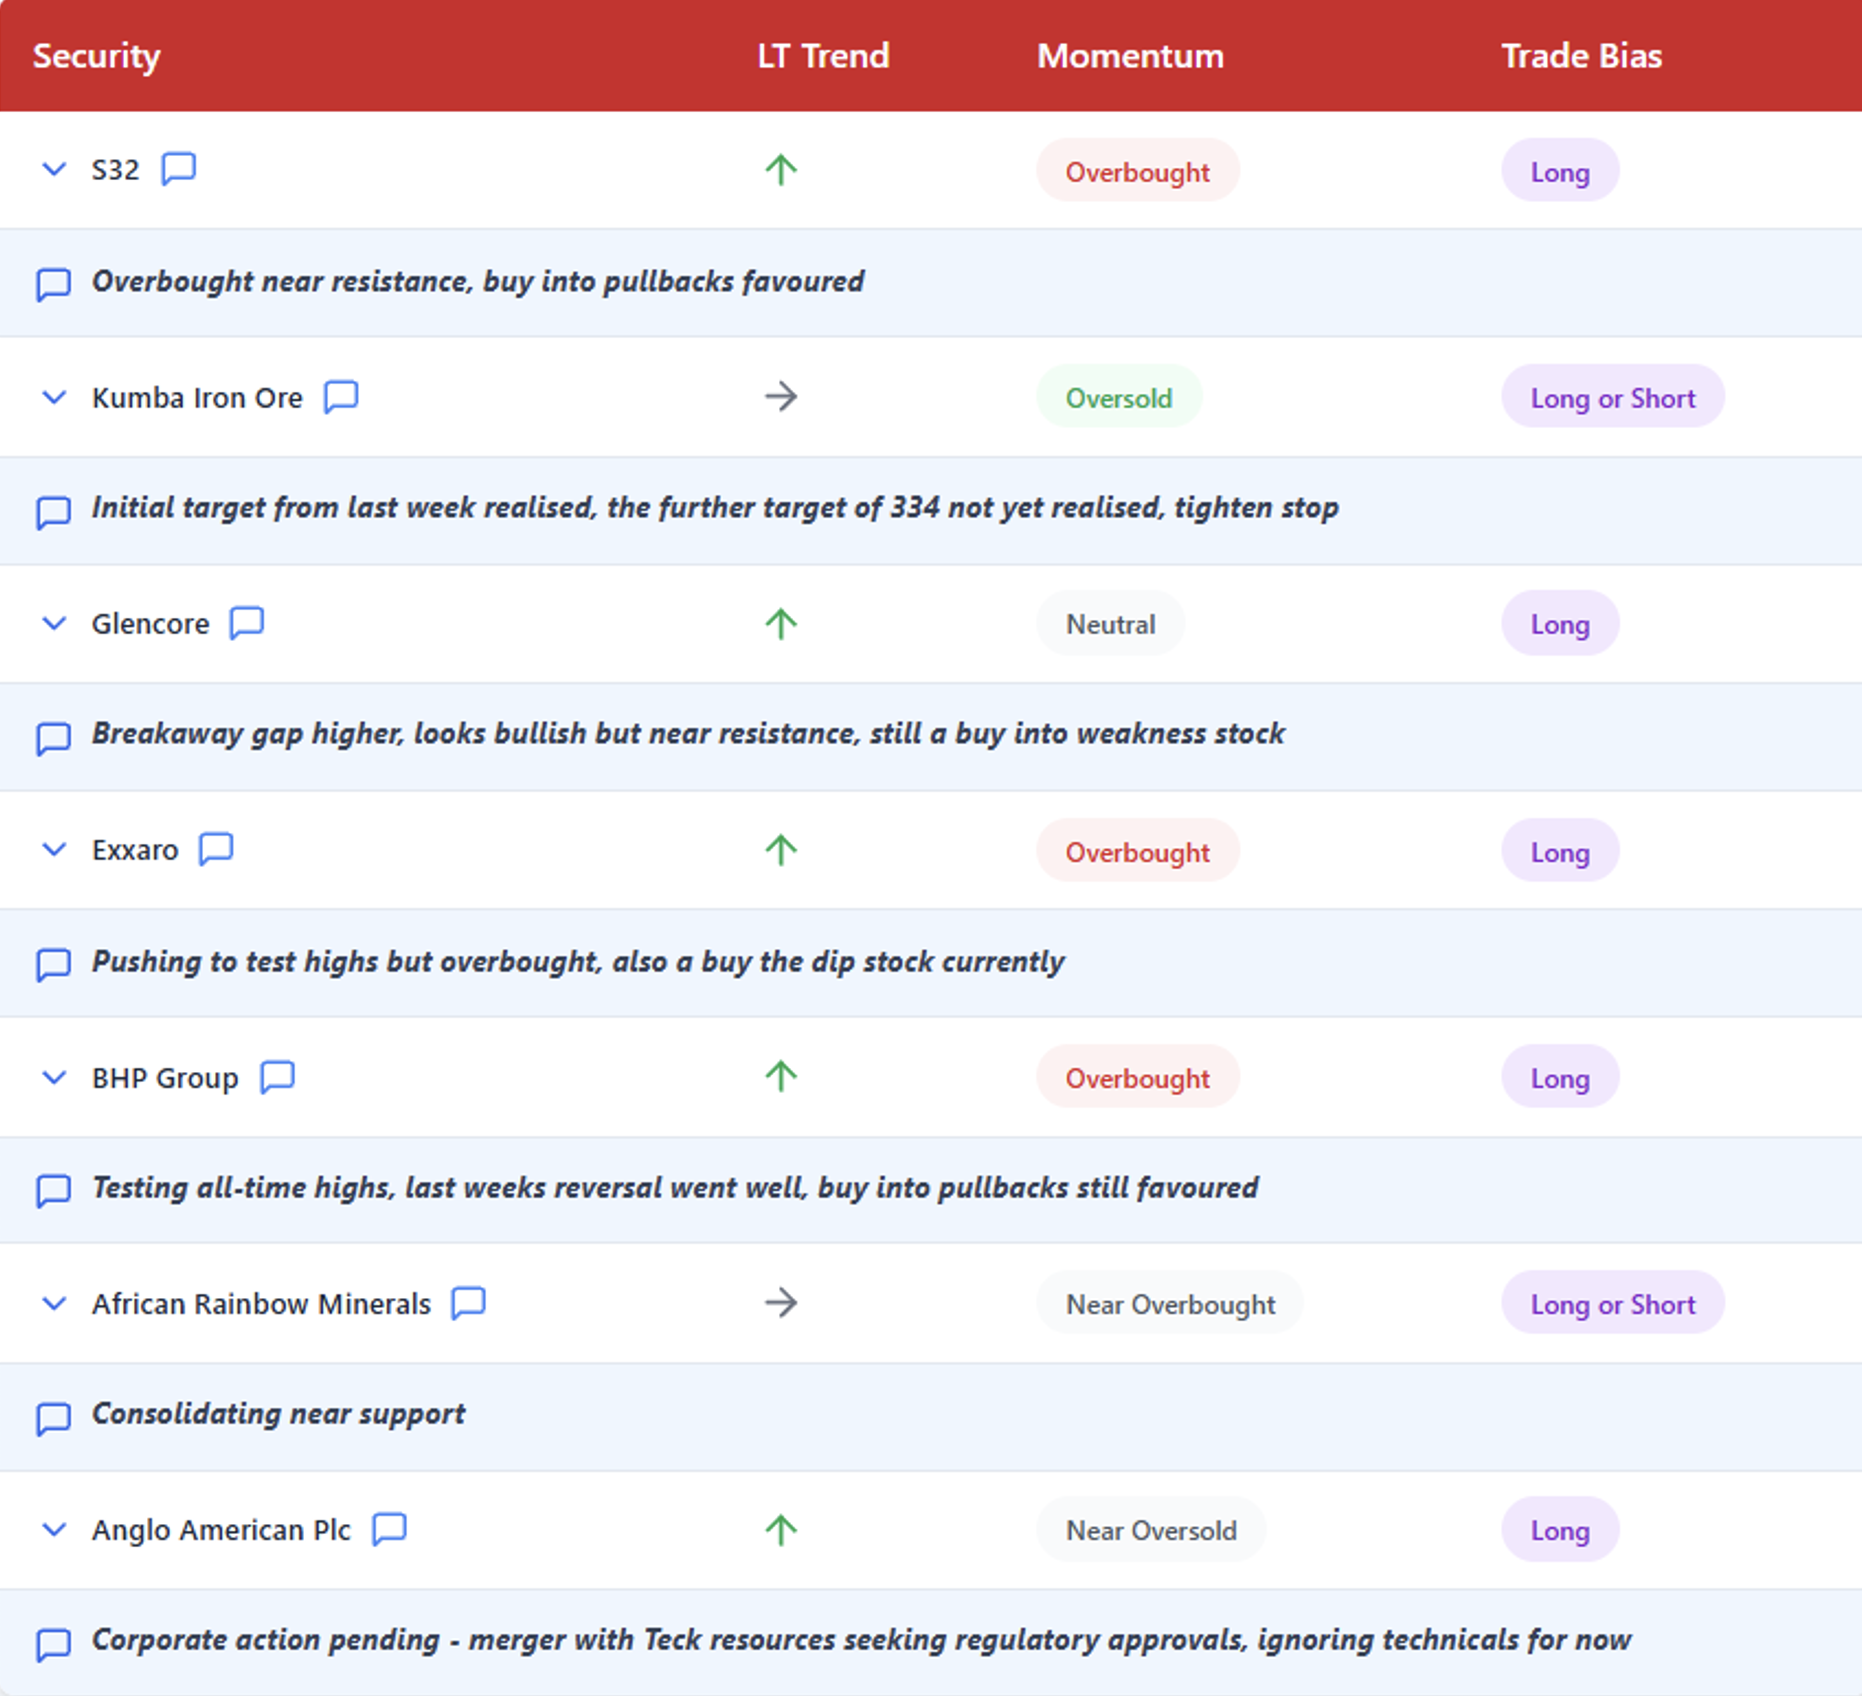Open the comment icon beside BHP Group

pos(277,1076)
